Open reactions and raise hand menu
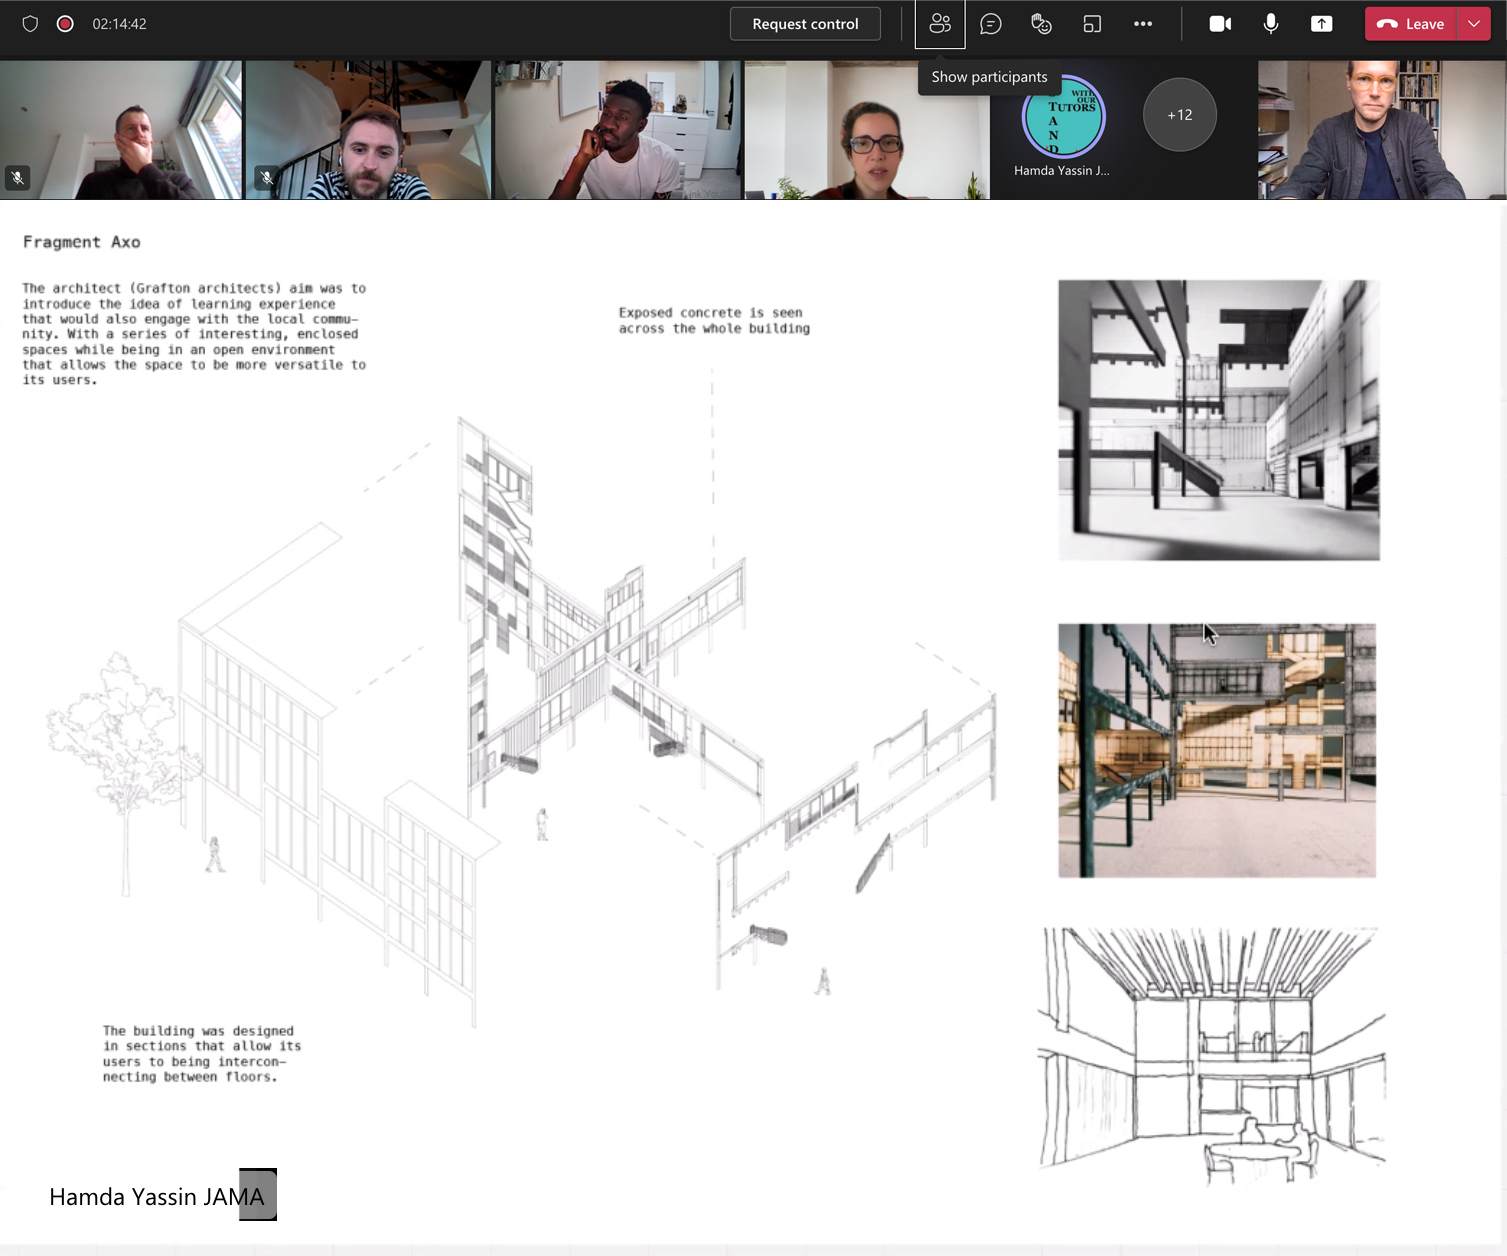 [x=1041, y=24]
